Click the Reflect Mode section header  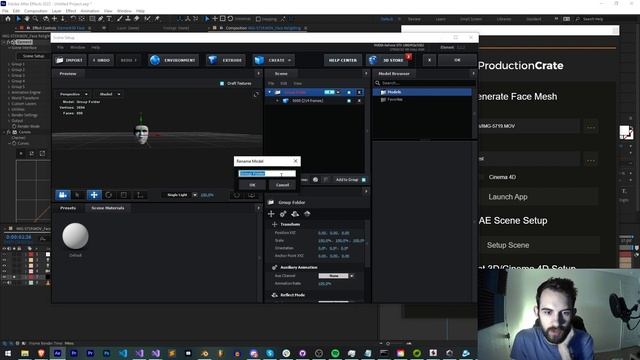click(x=292, y=295)
